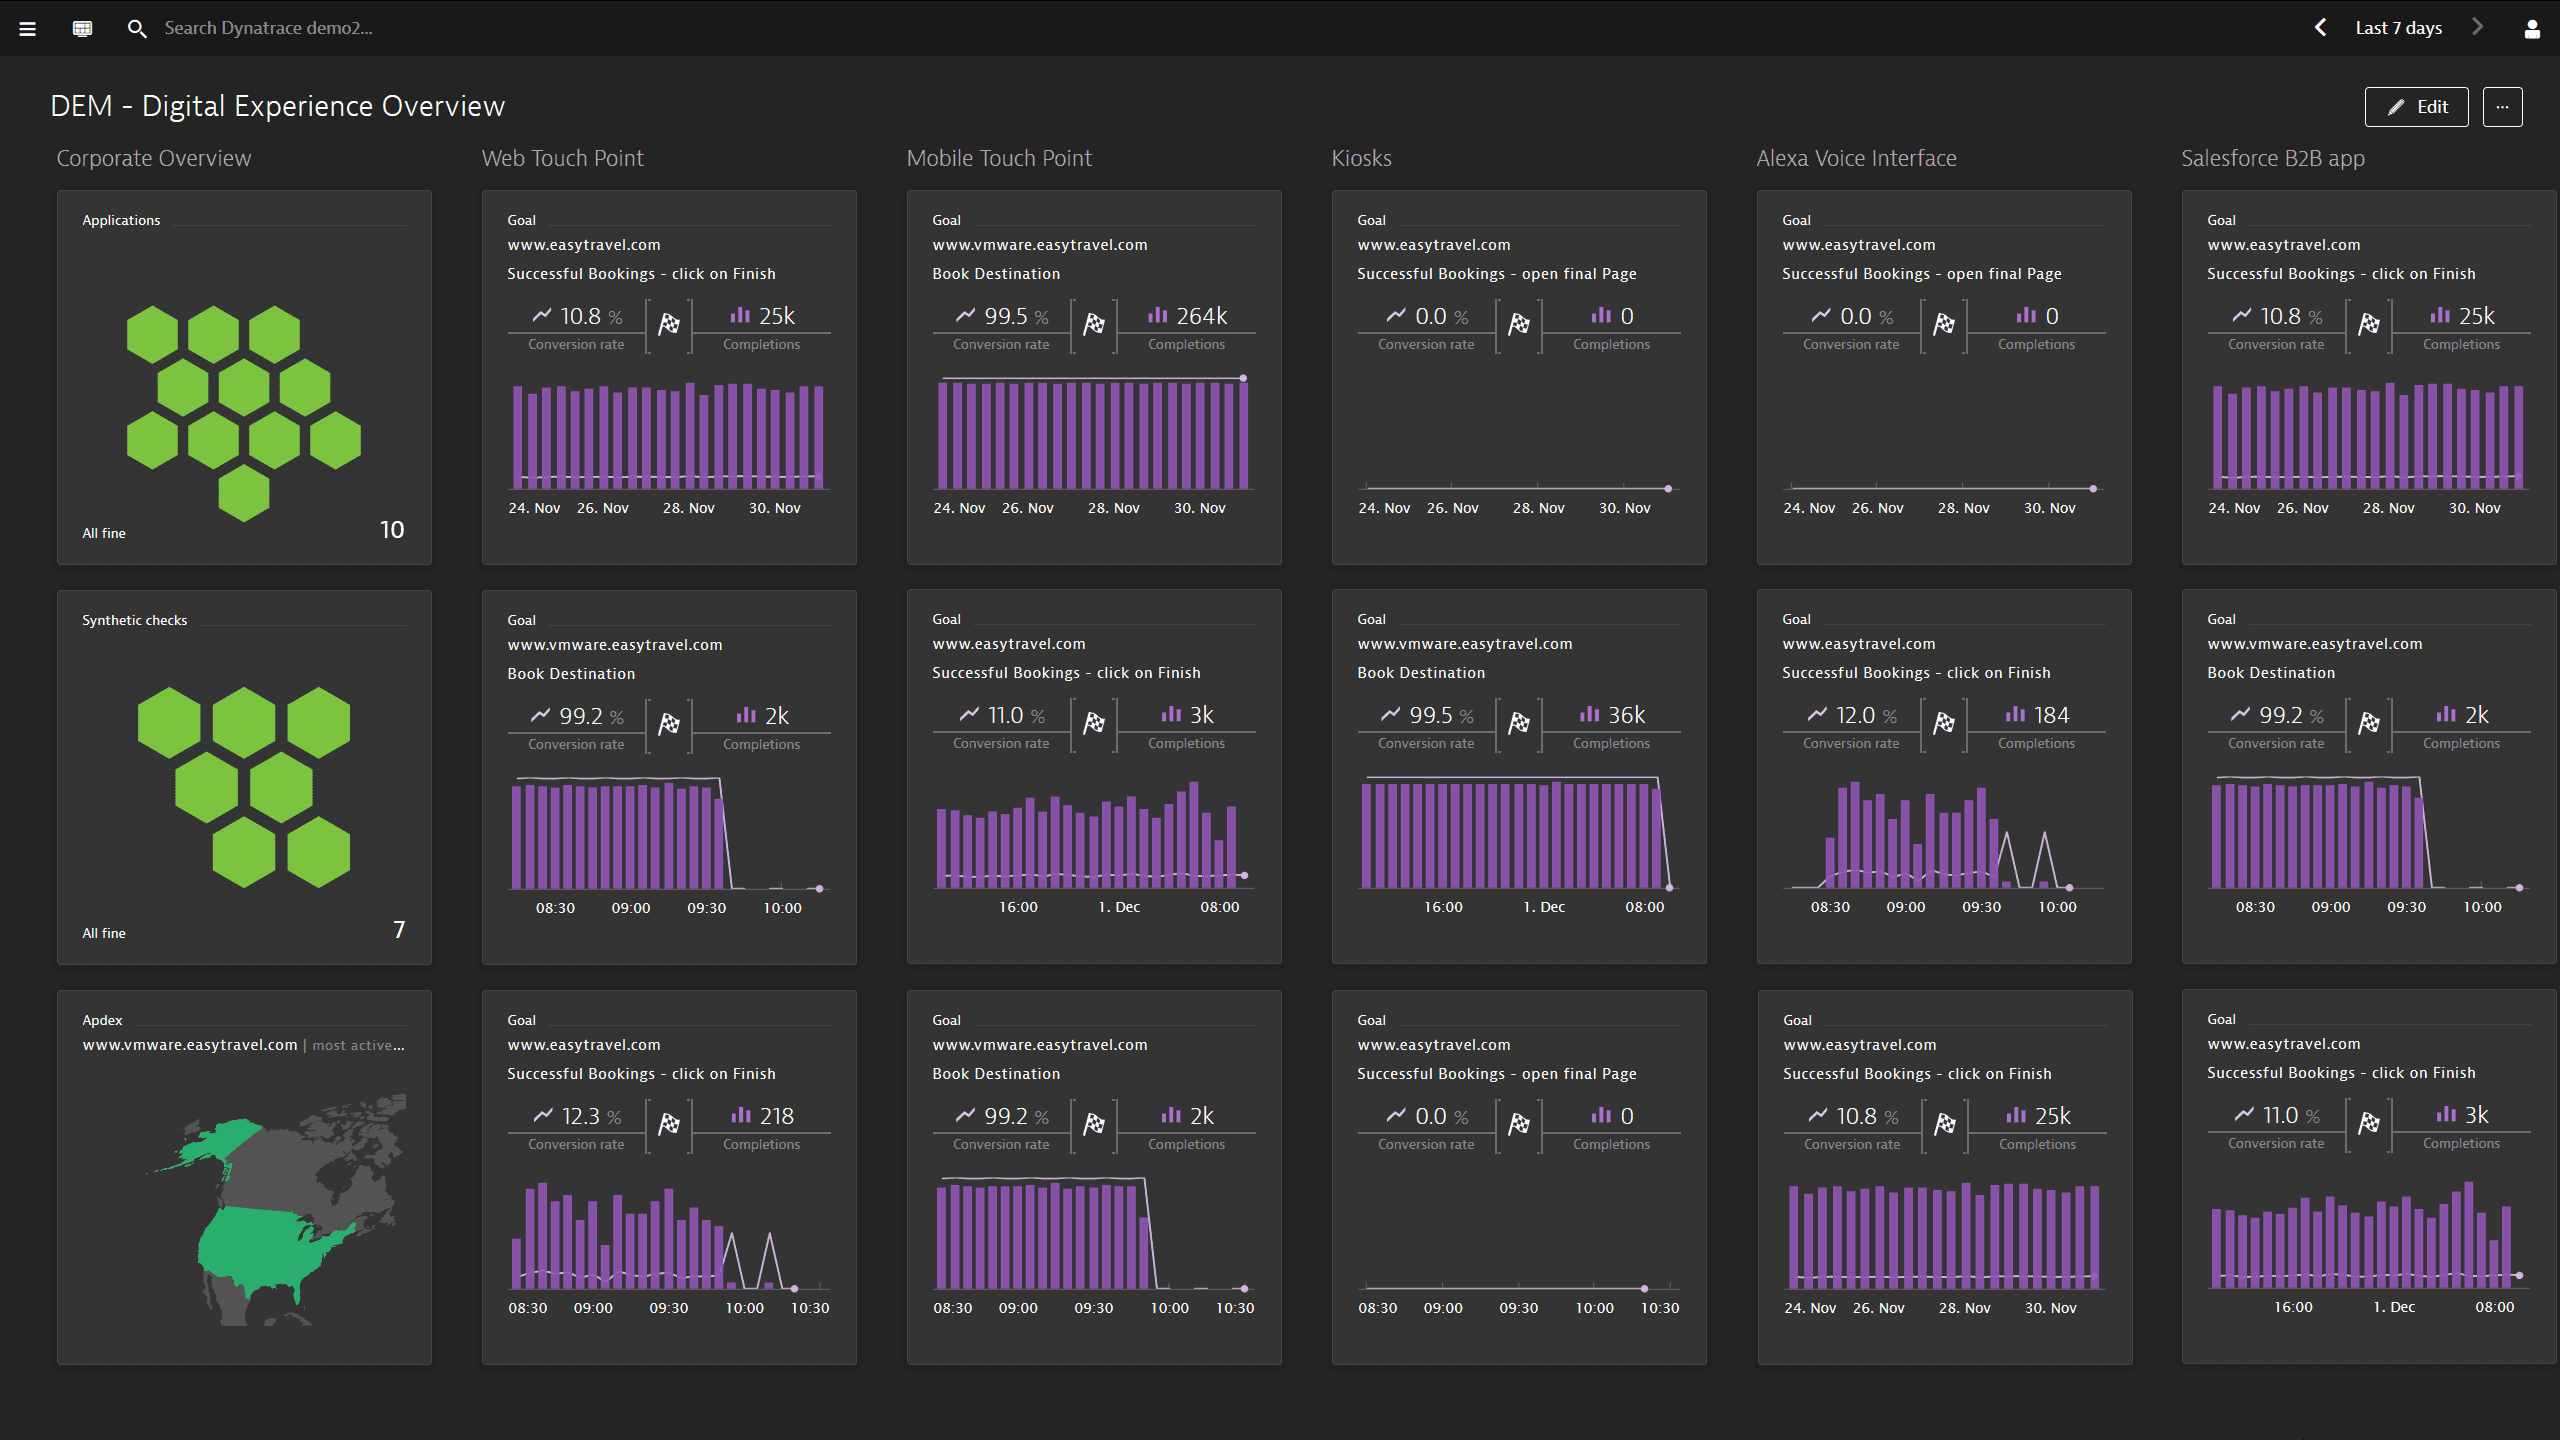Click the Corporate Overview section heading
Viewport: 2560px width, 1440px height.
[x=153, y=158]
